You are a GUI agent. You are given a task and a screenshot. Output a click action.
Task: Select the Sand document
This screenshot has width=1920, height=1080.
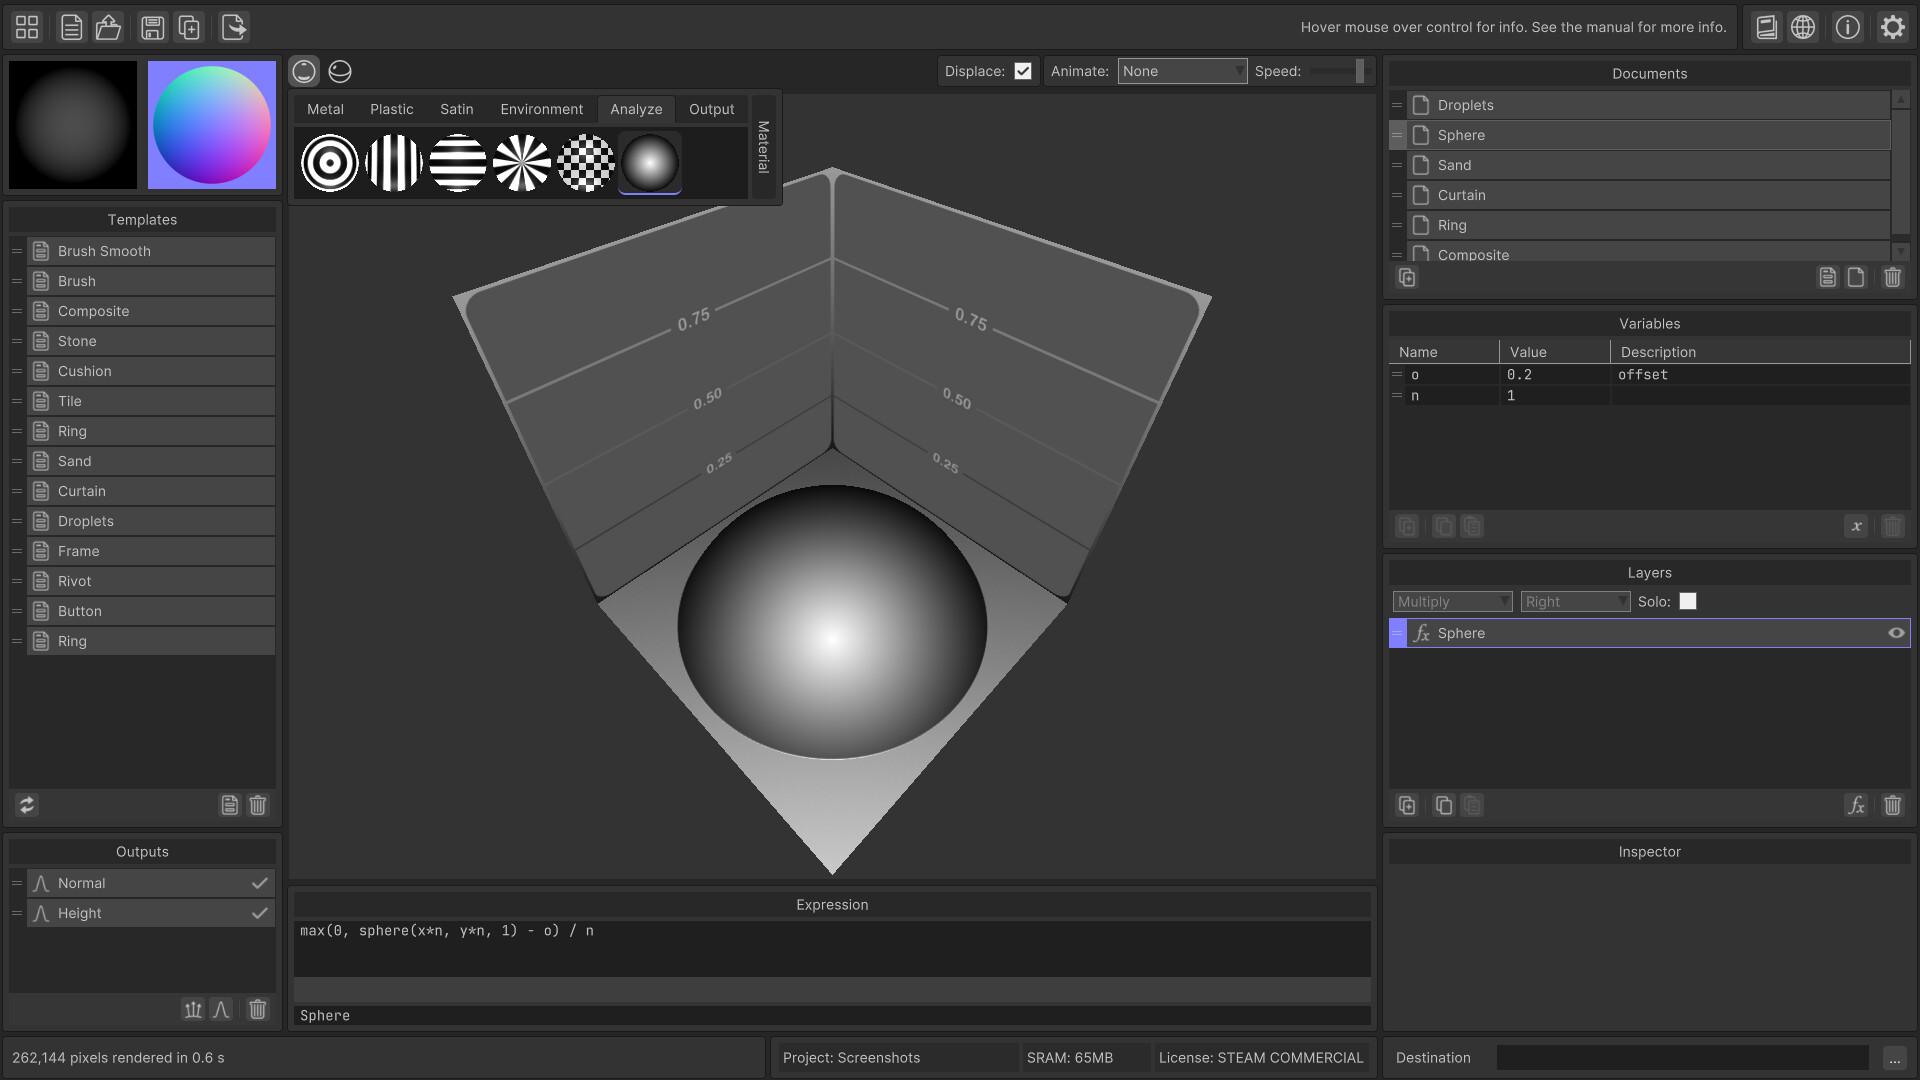(x=1455, y=165)
